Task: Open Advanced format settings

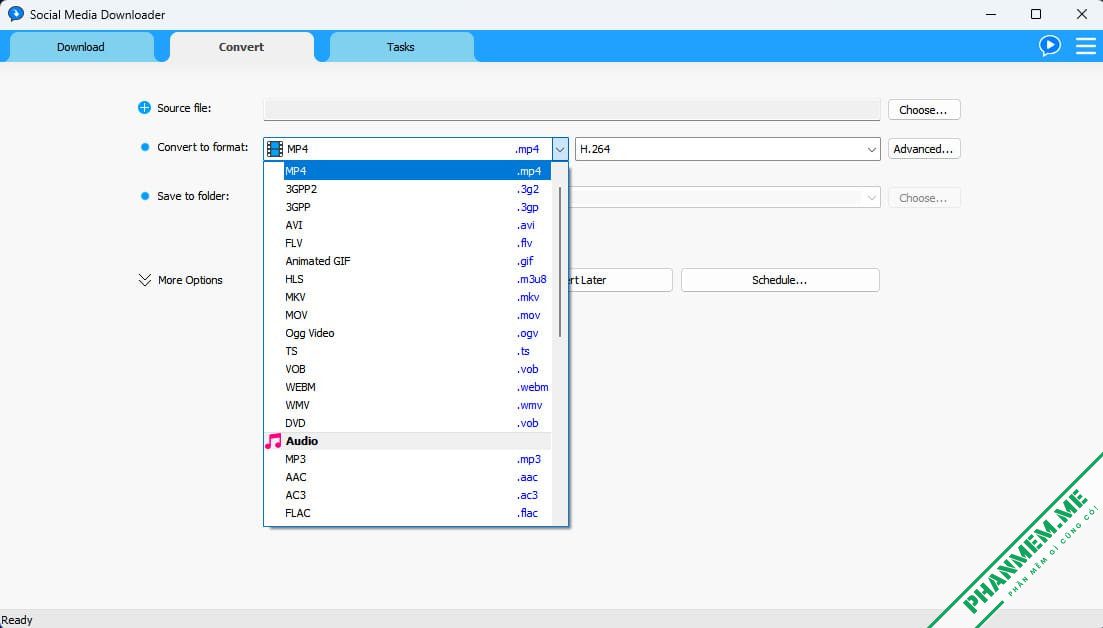Action: point(924,149)
